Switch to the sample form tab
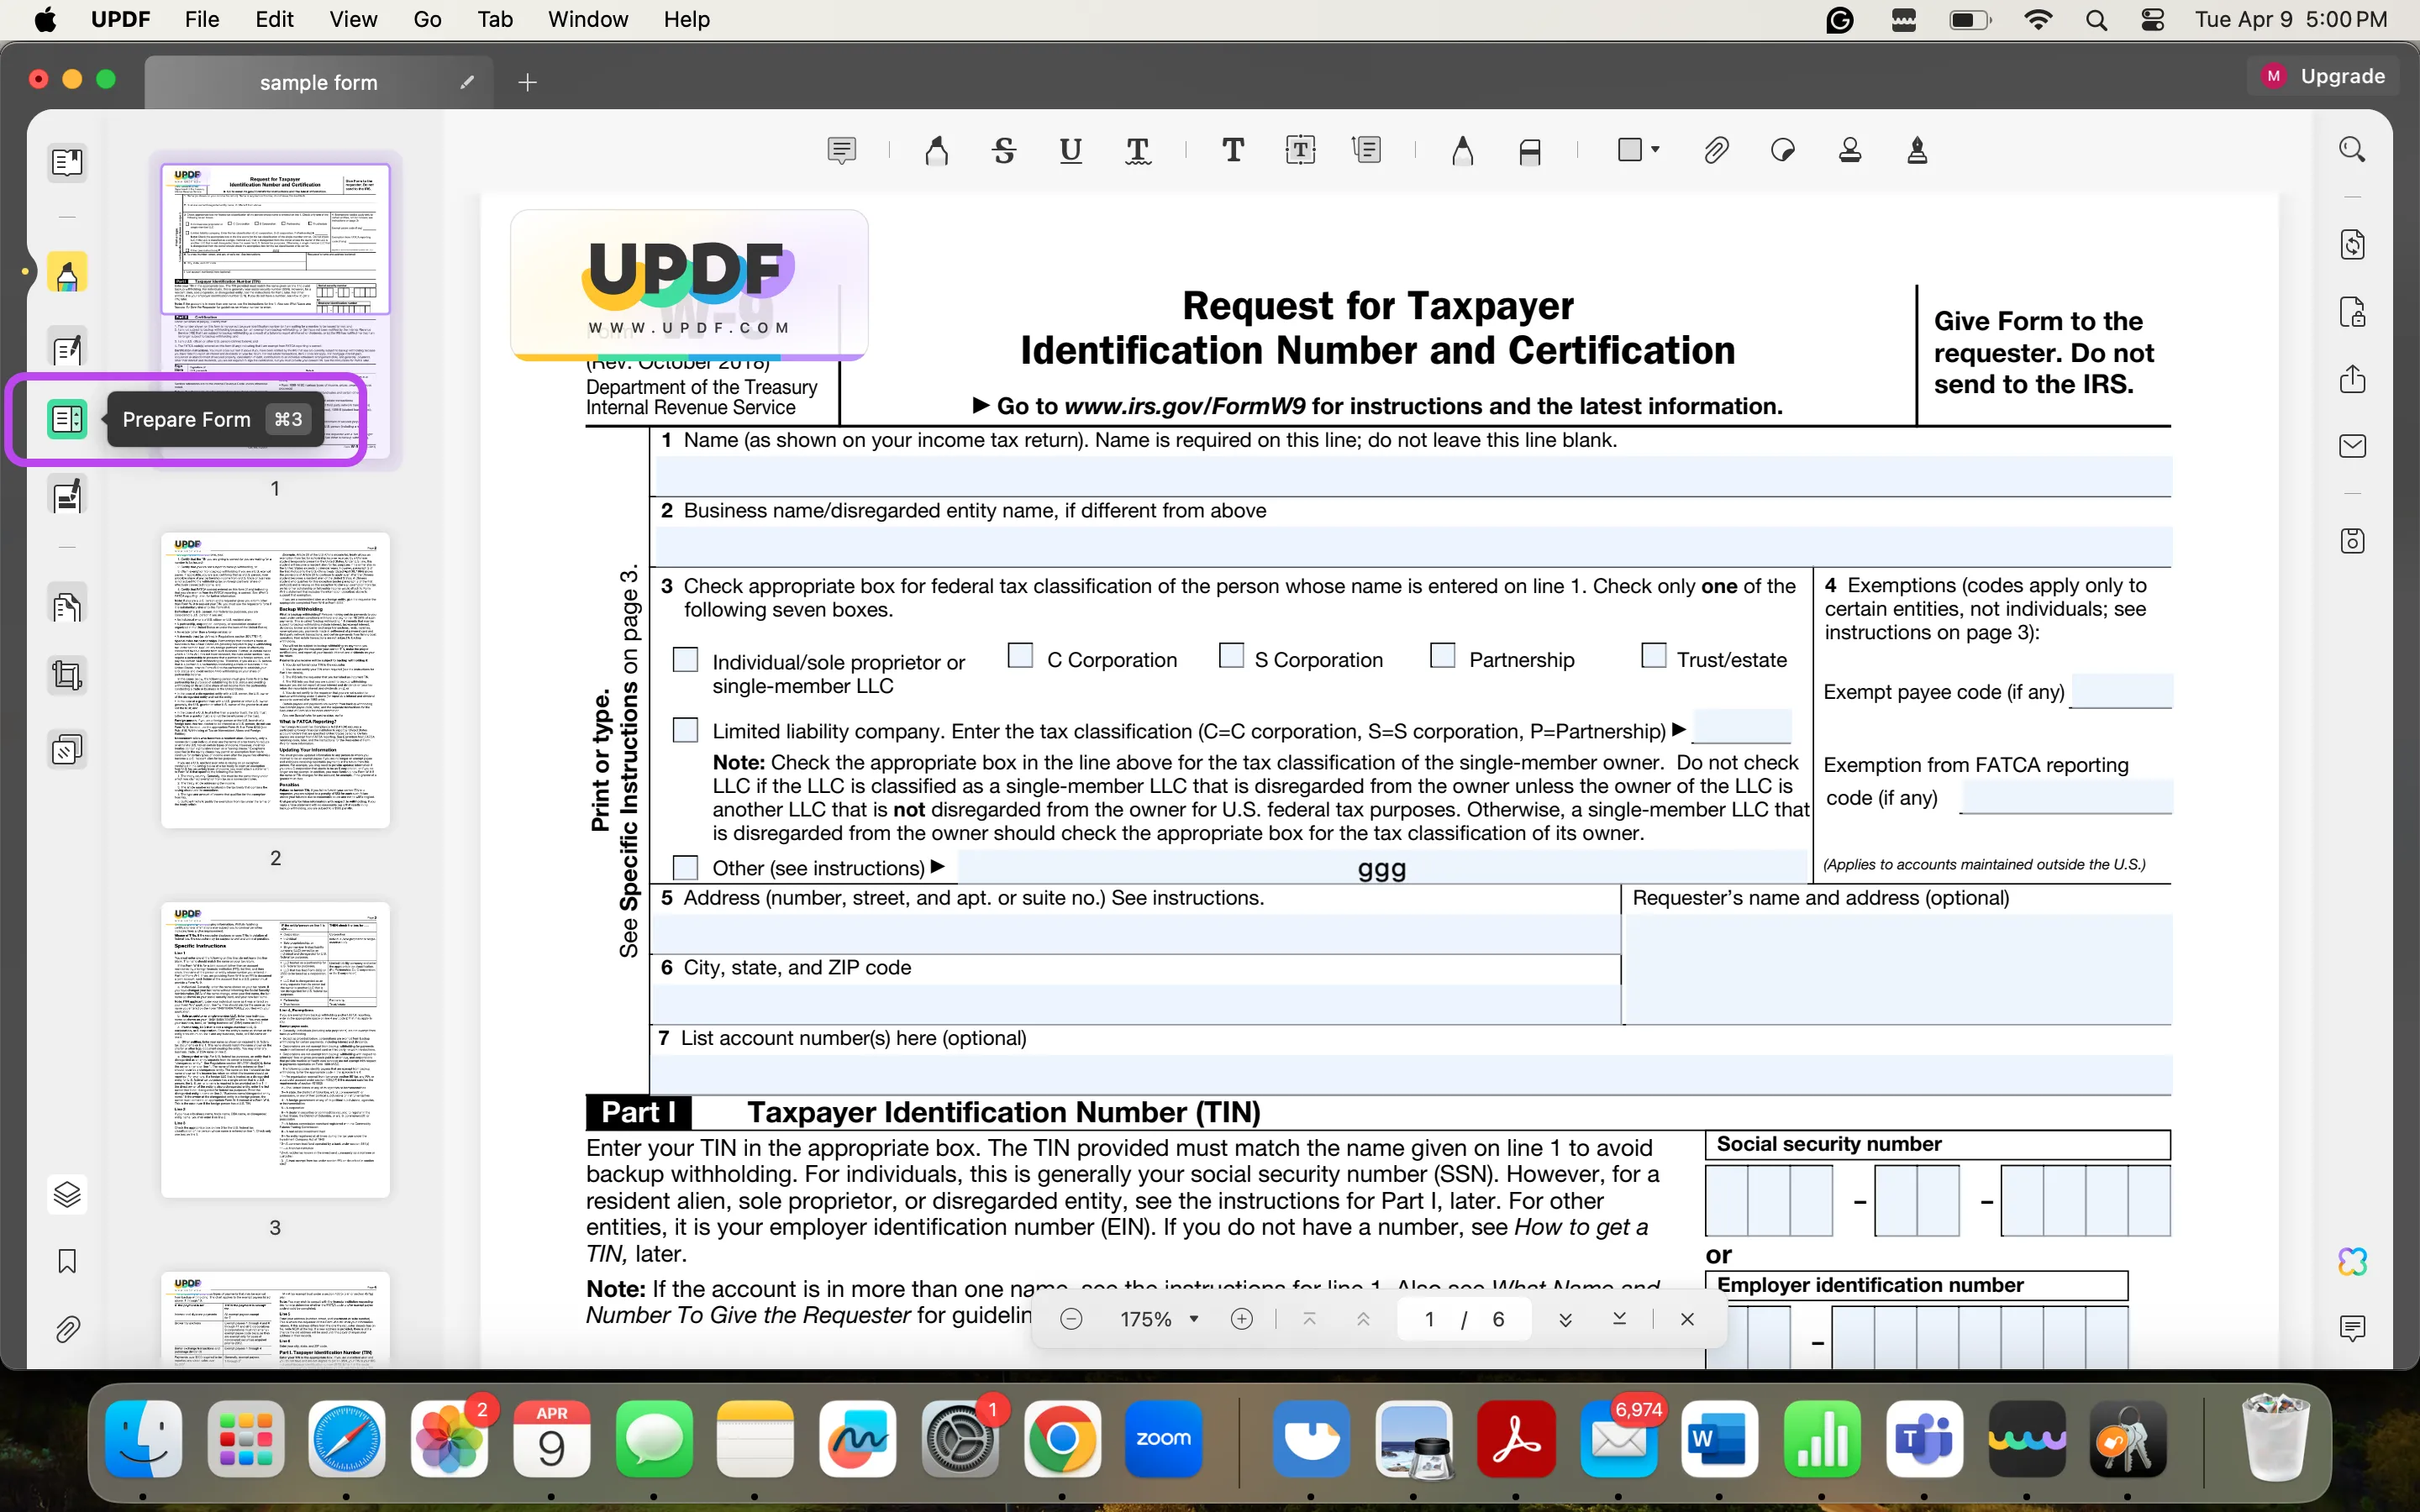 [318, 82]
